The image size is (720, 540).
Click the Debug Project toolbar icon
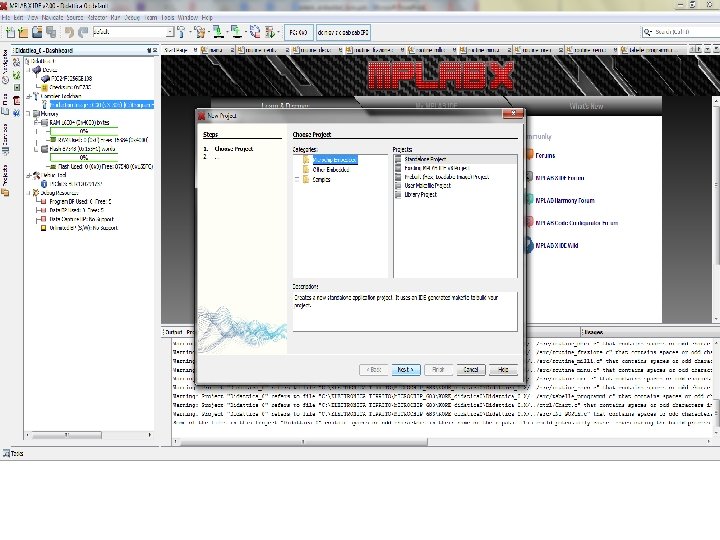pos(270,32)
